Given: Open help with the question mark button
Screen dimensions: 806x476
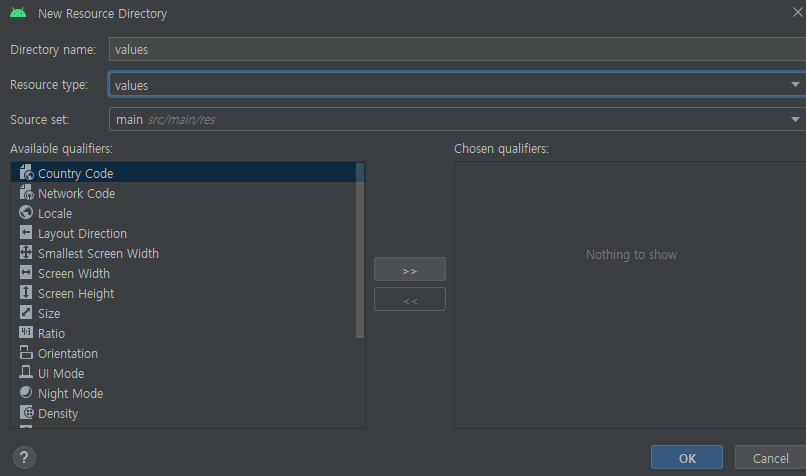Looking at the screenshot, I should tap(24, 457).
